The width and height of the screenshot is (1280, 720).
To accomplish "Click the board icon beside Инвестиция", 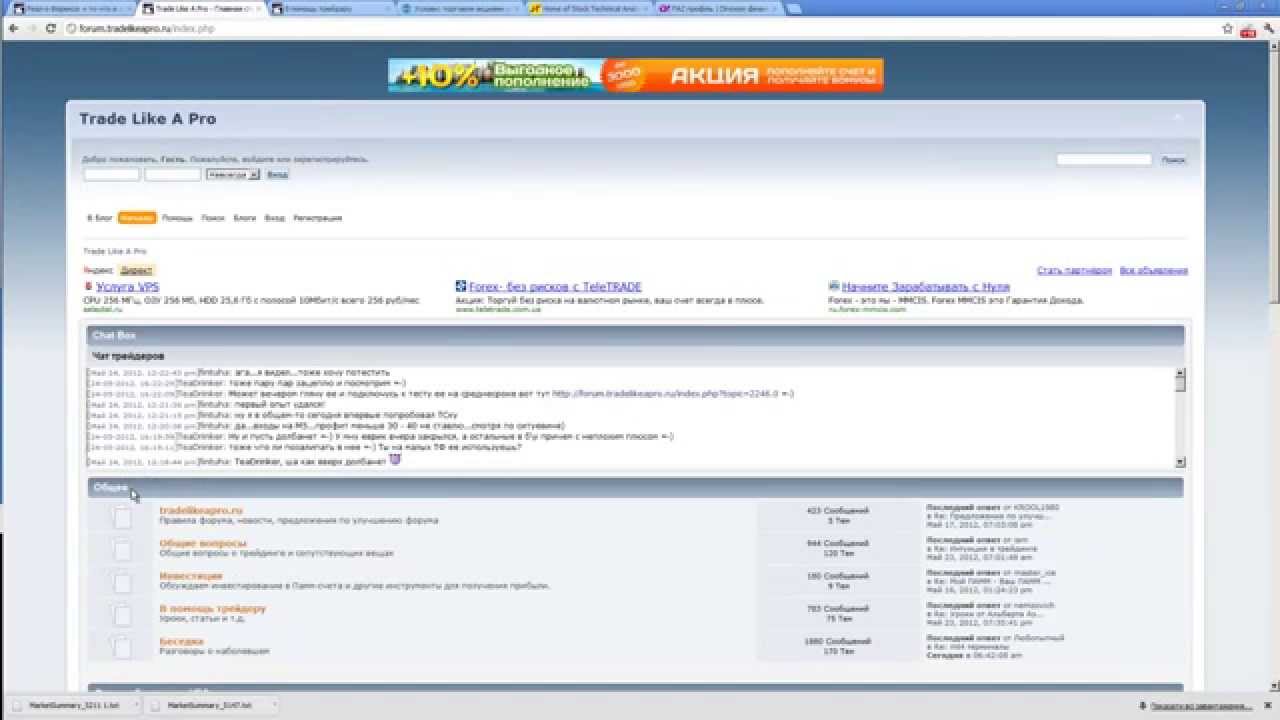I will click(121, 582).
